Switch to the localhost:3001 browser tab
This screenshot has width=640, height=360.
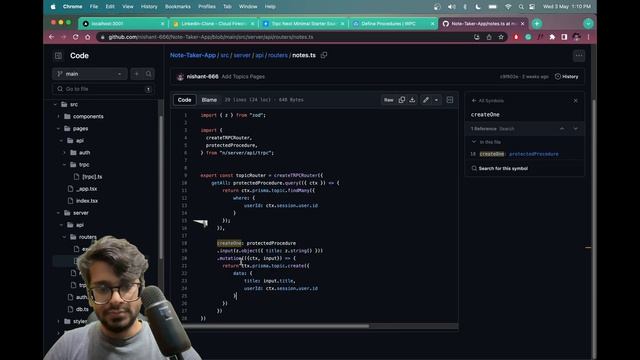point(122,24)
